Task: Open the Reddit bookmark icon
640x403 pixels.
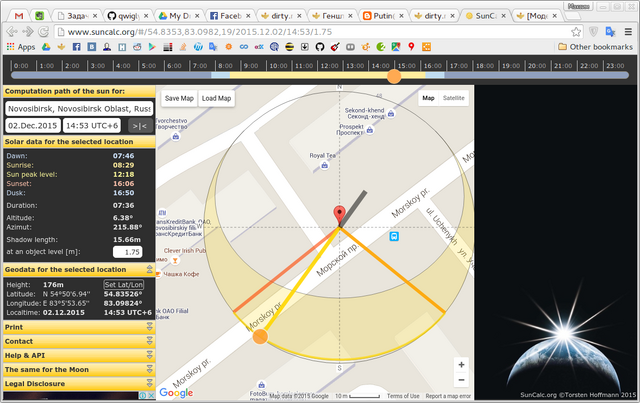Action: (137, 47)
